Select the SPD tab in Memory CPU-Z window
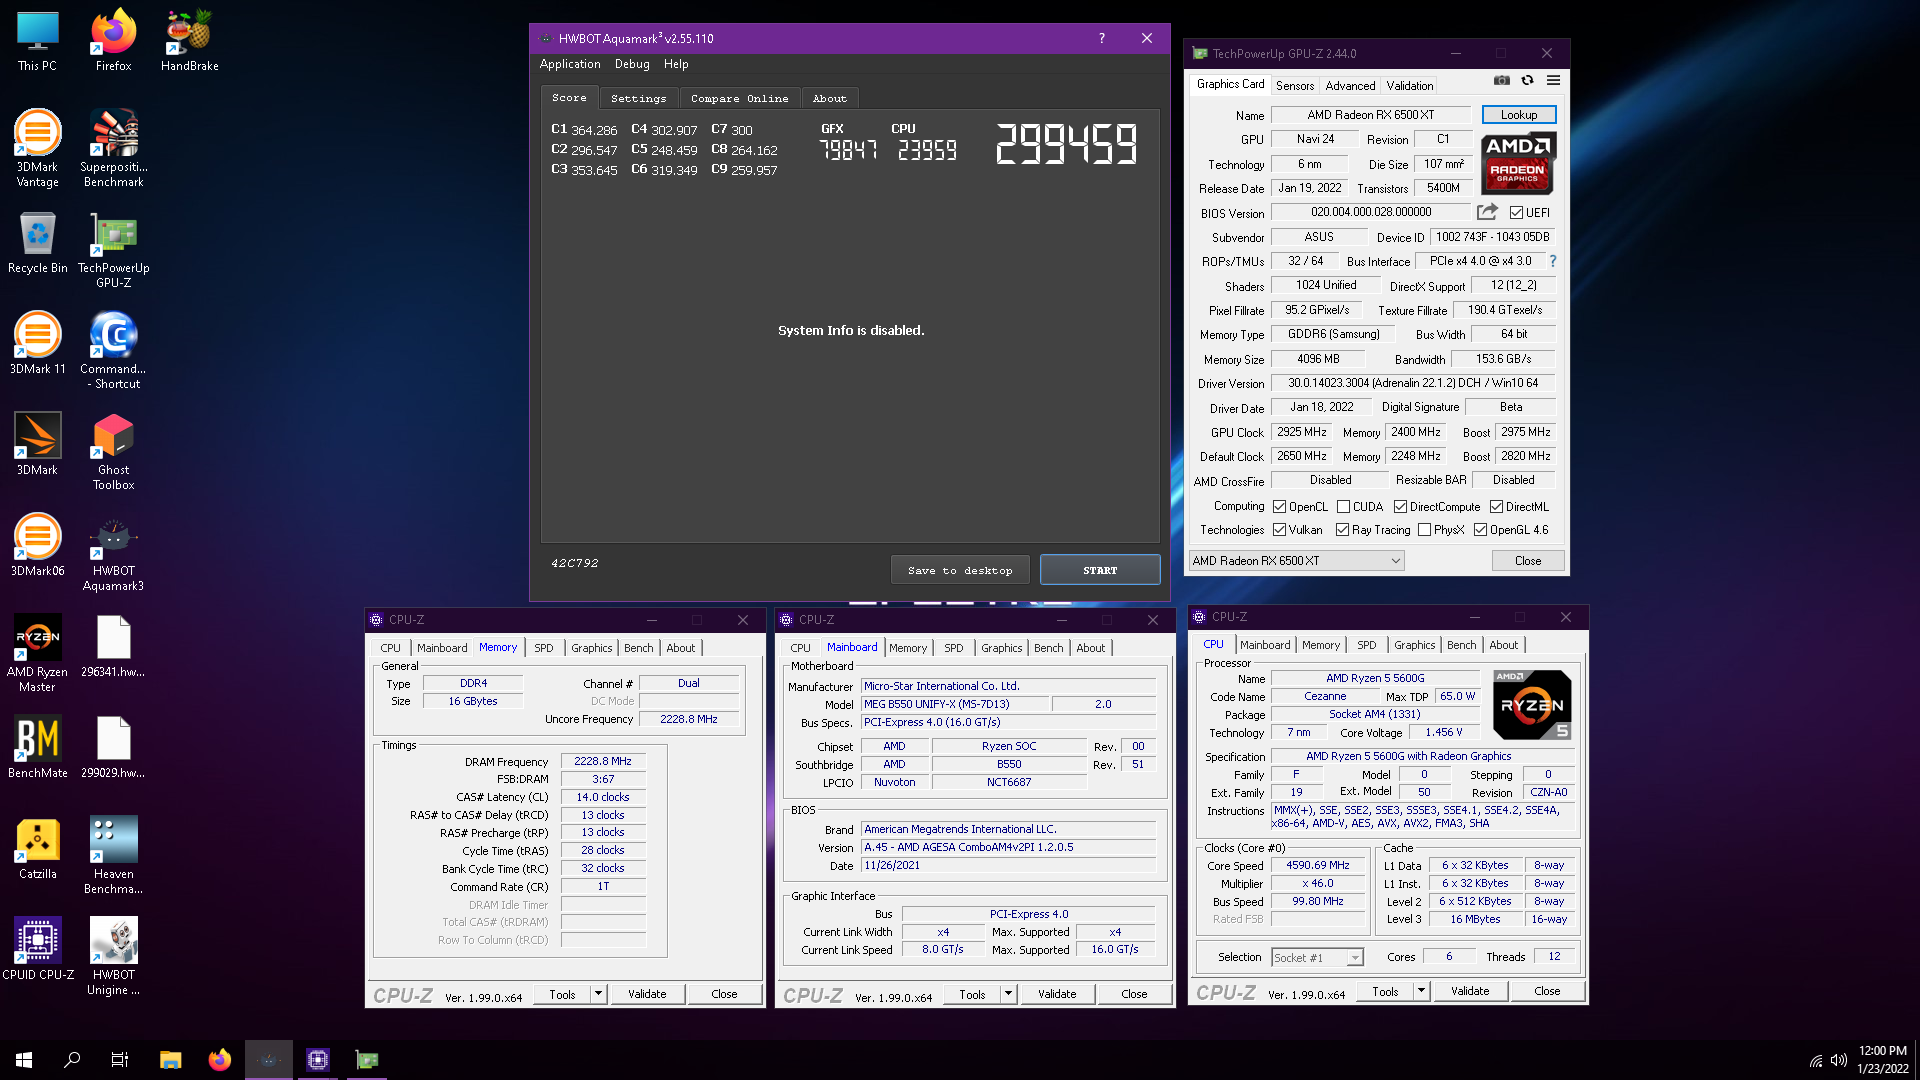The height and width of the screenshot is (1080, 1920). point(543,648)
